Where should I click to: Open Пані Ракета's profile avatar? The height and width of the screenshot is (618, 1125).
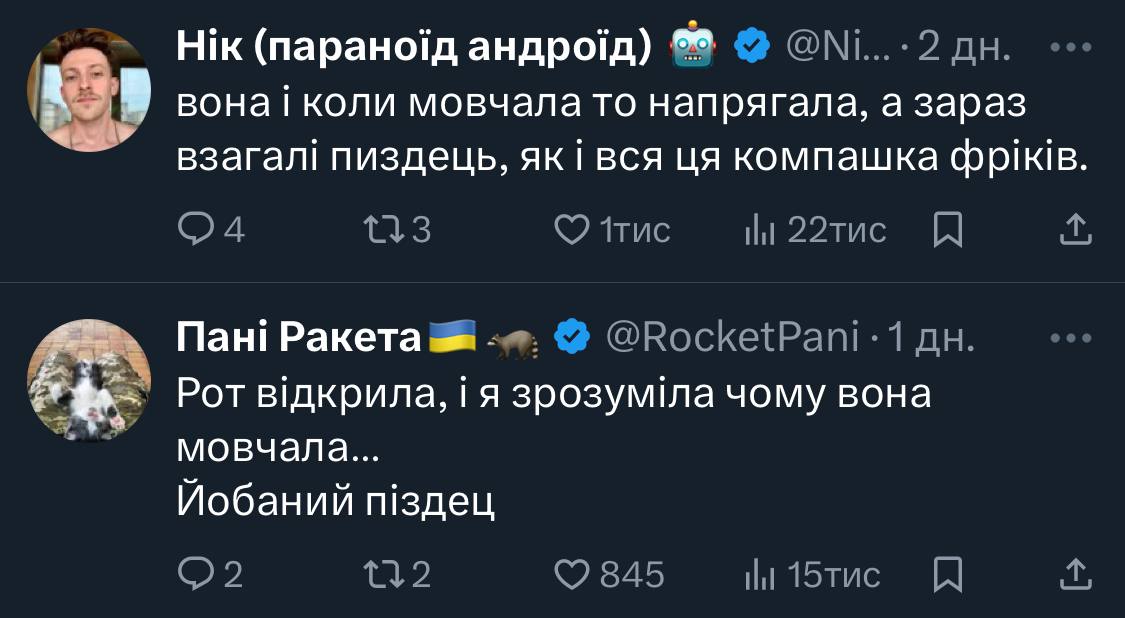[88, 380]
